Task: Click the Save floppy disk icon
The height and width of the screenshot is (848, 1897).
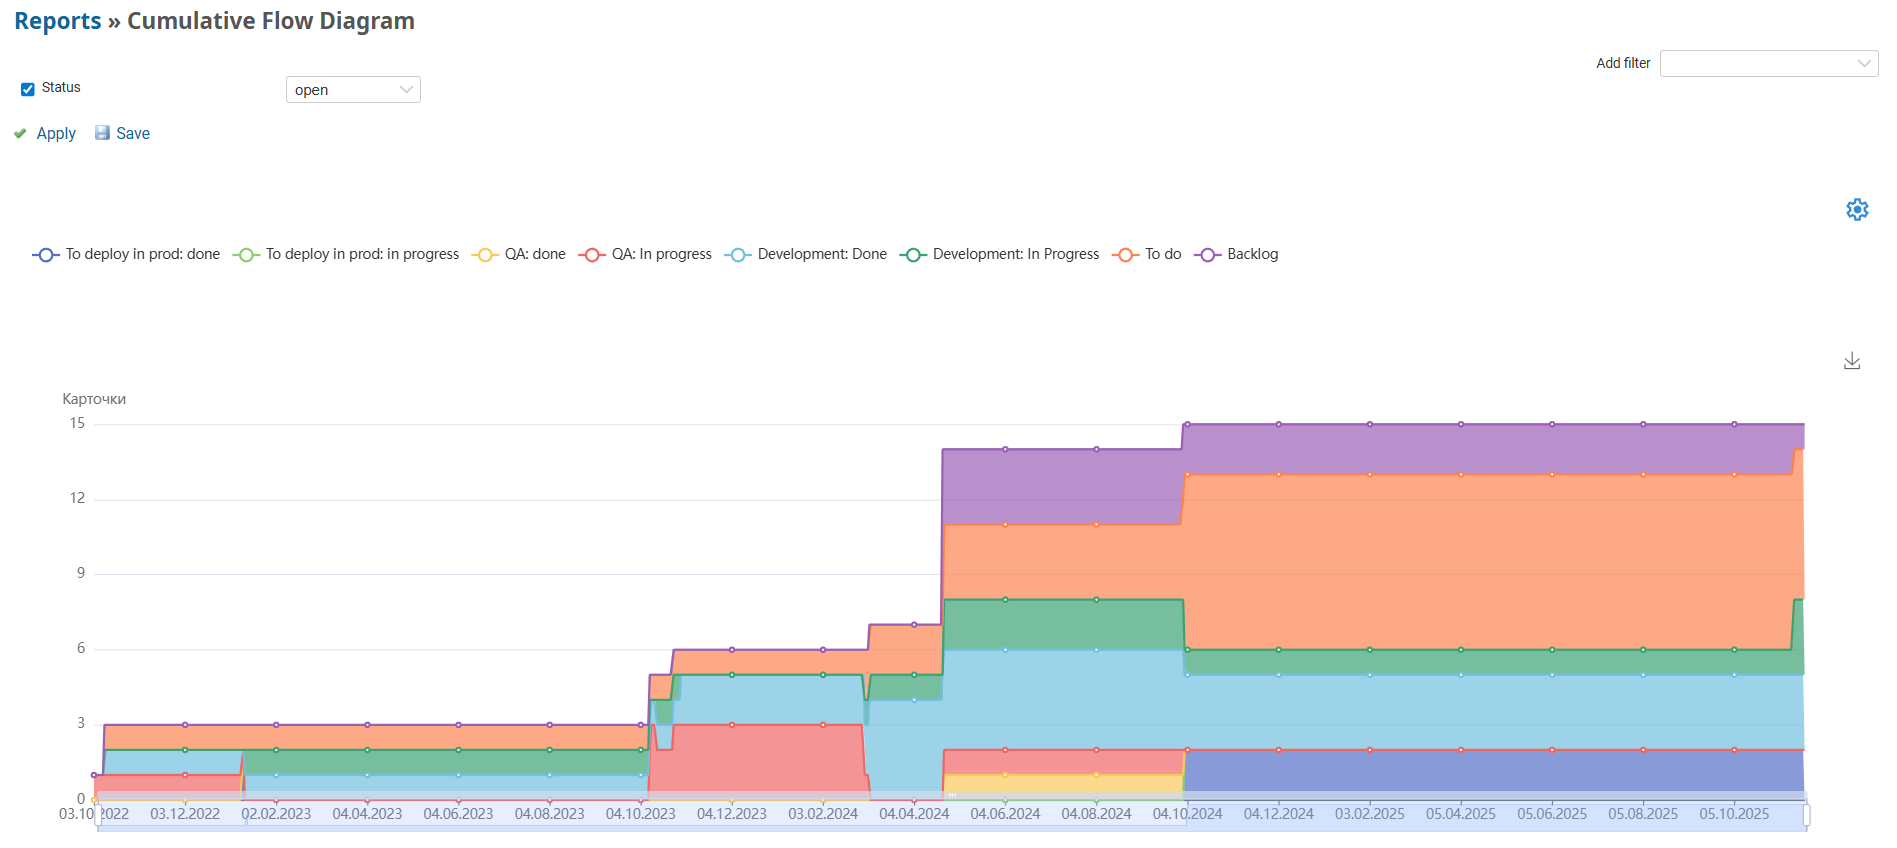Action: tap(102, 133)
